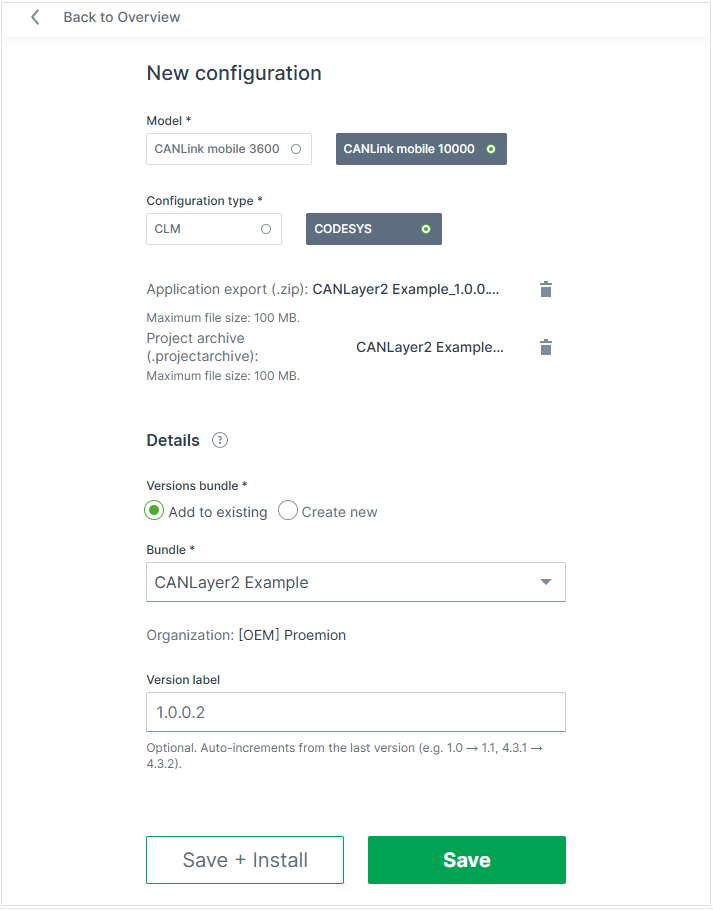The image size is (713, 910).
Task: Click the CANLayer2 Example_1.0.0 zip filename
Action: point(406,289)
